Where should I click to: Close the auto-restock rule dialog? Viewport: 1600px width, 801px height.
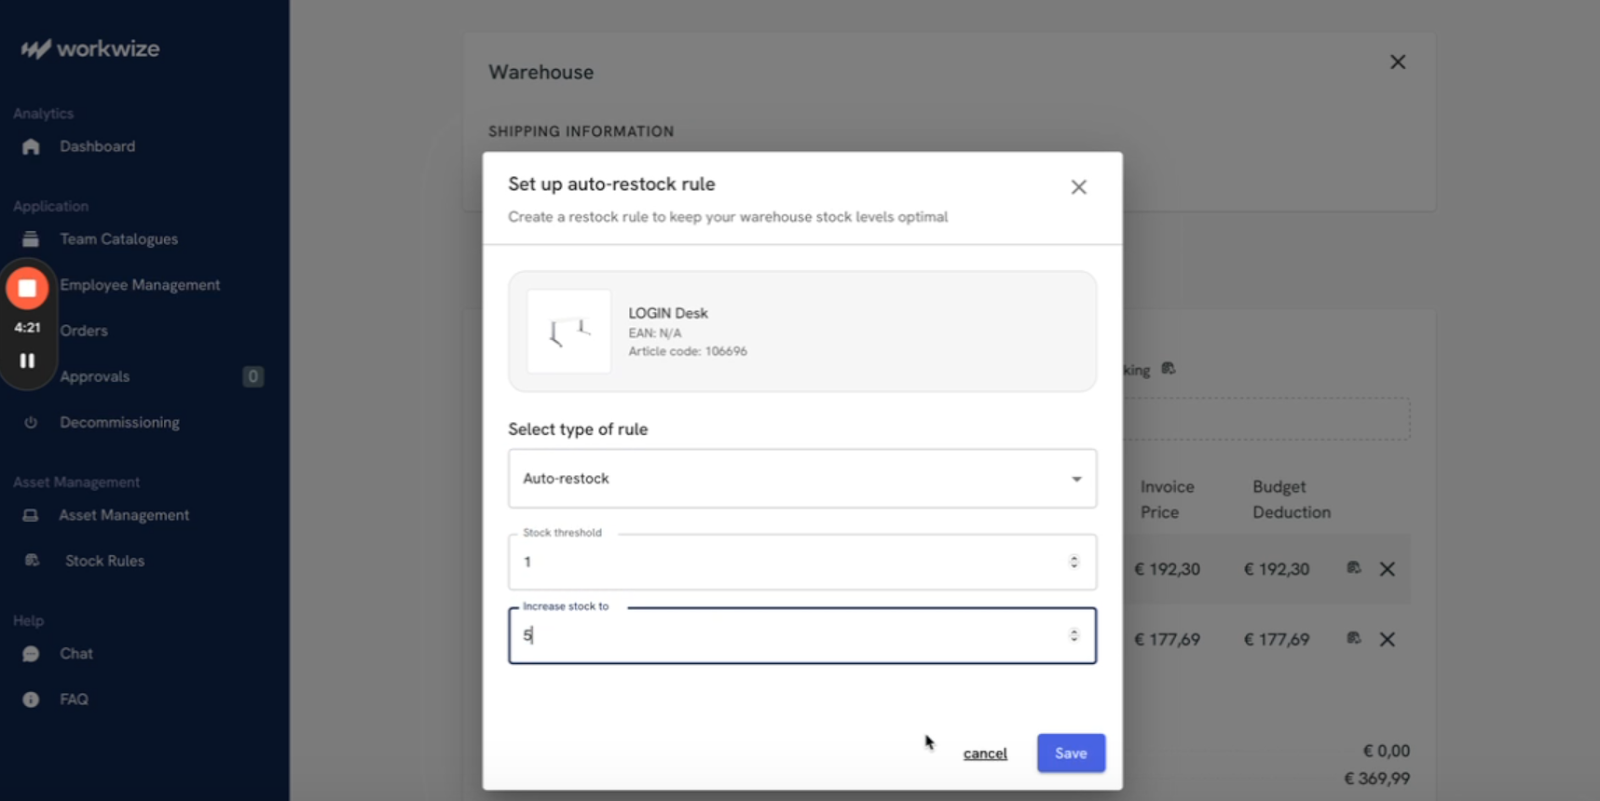[x=1078, y=187]
